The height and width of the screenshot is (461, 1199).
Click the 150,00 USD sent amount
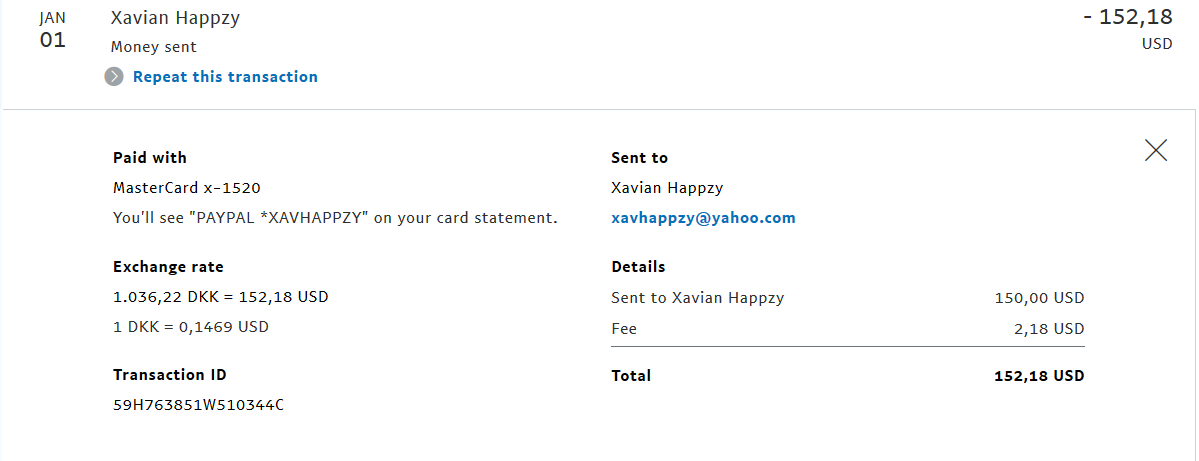(1039, 298)
